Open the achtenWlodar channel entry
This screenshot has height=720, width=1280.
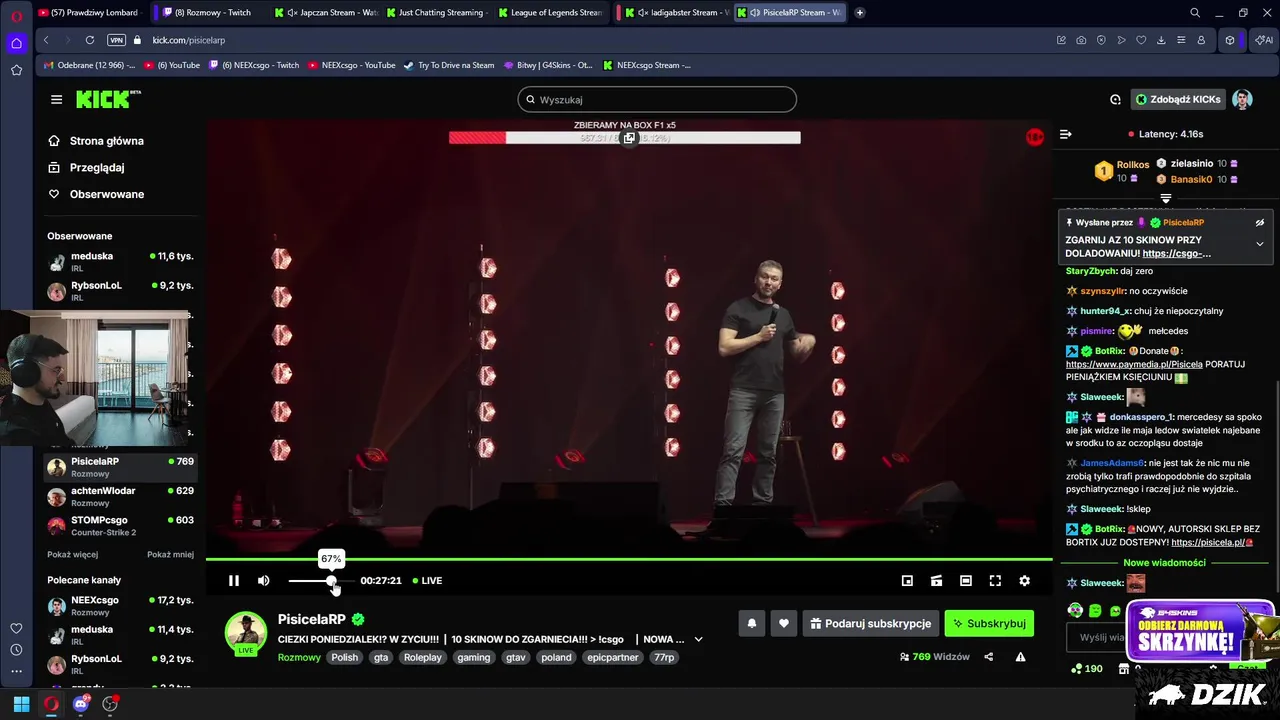coord(120,497)
